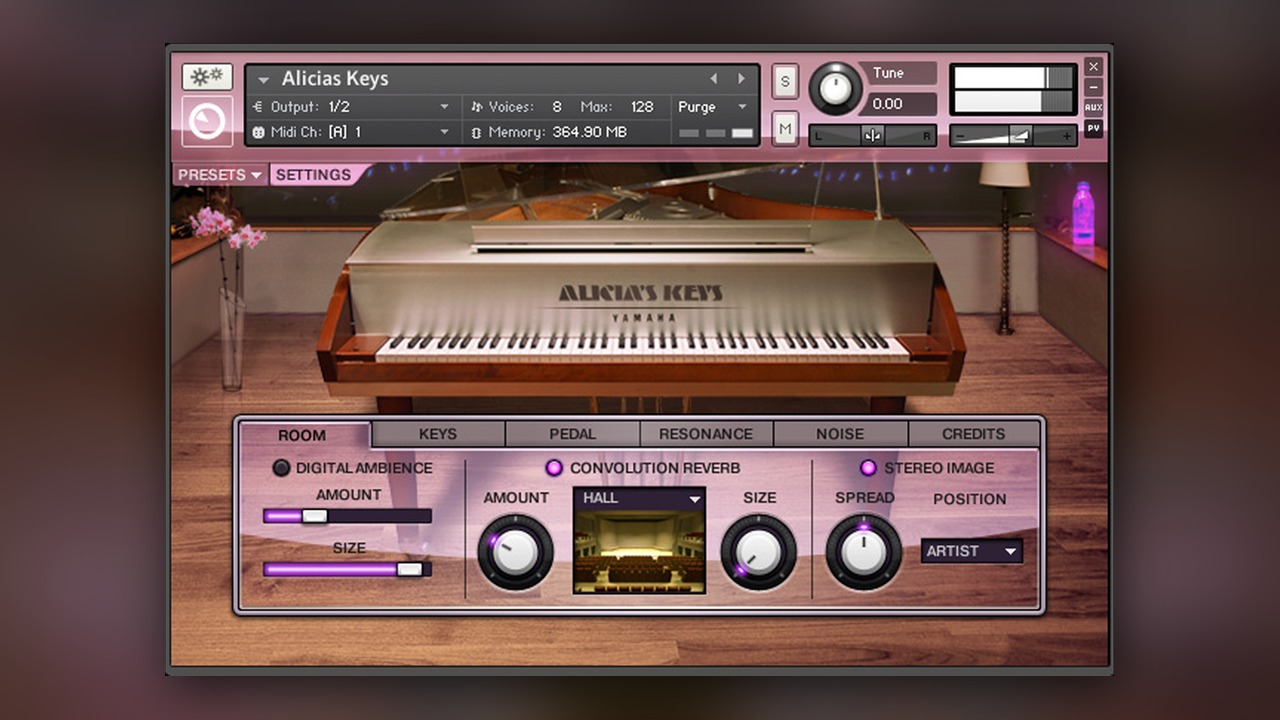
Task: Minimize the instrument header view
Action: coord(1093,87)
